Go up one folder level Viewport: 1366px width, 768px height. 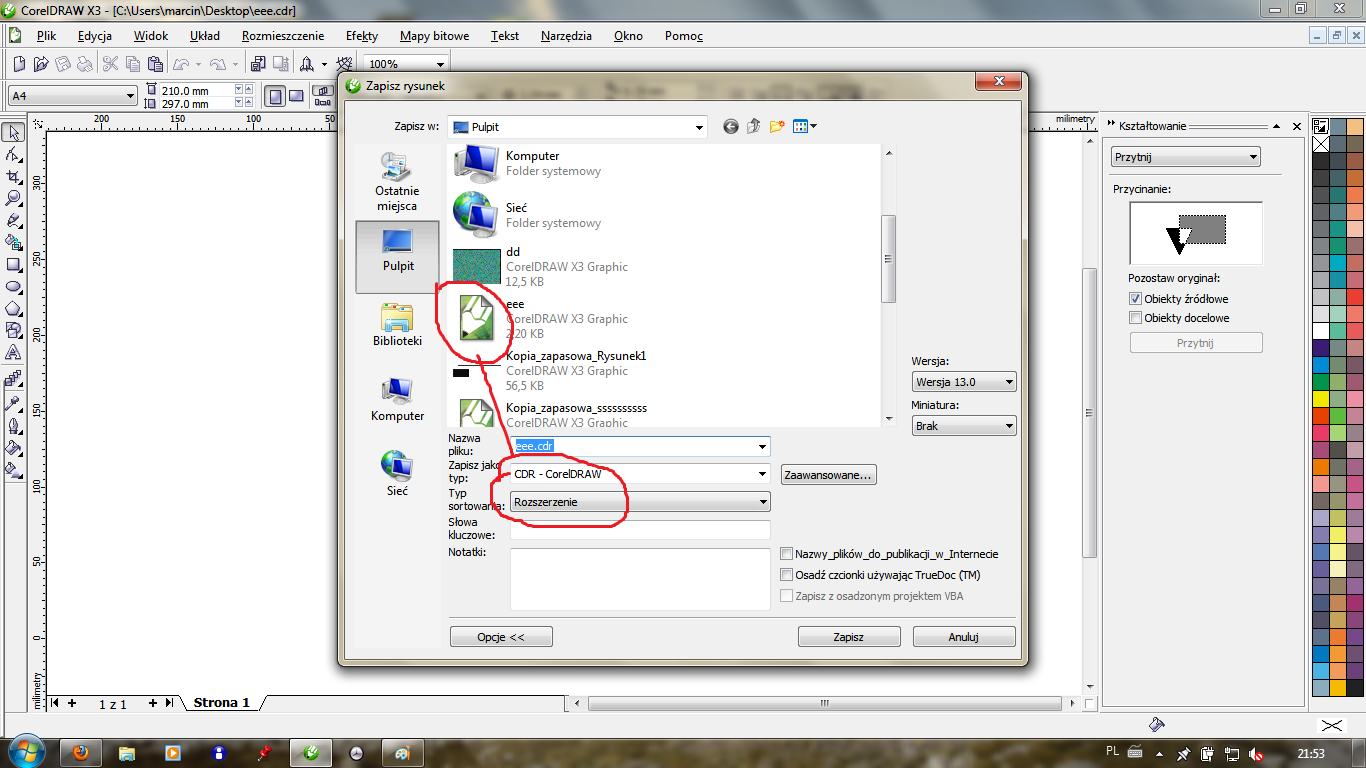pyautogui.click(x=754, y=126)
